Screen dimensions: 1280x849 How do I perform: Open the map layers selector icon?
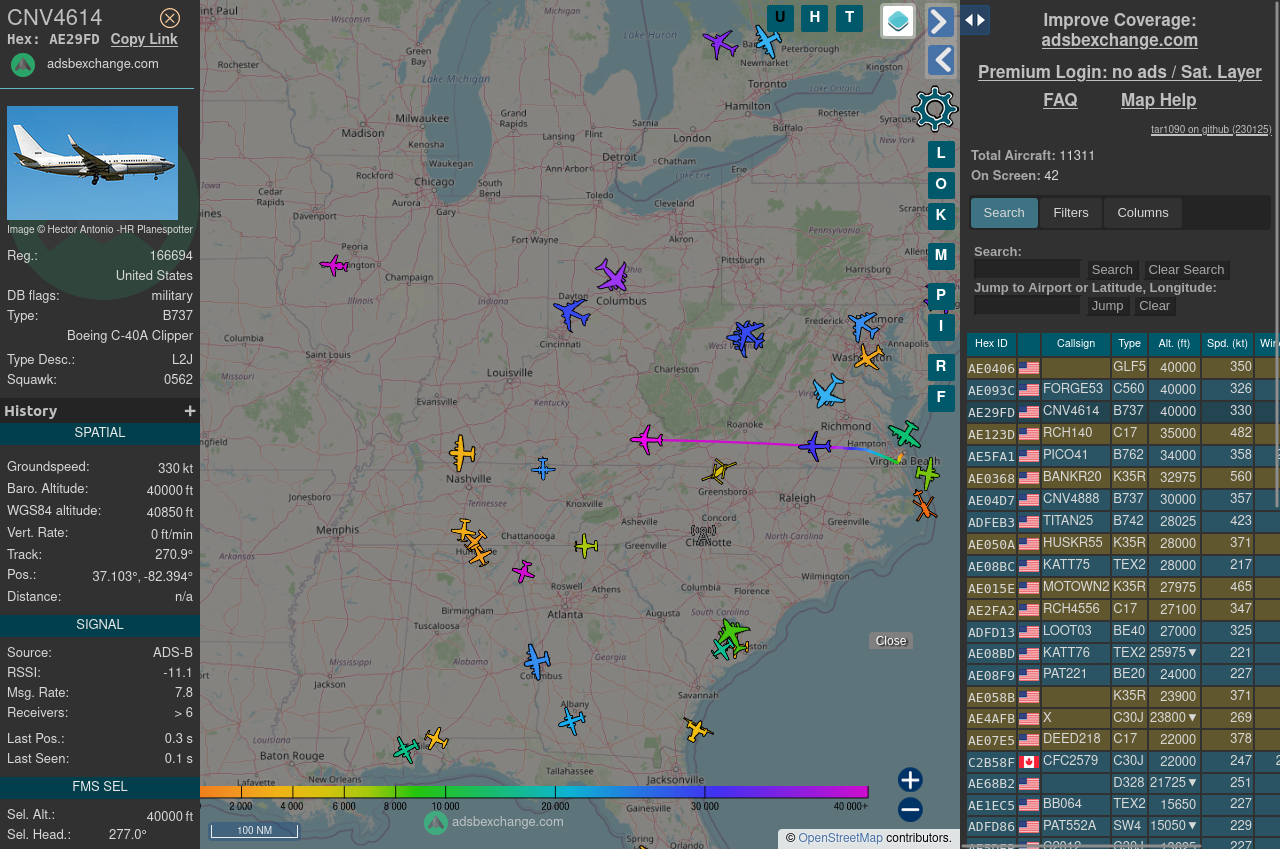click(898, 21)
